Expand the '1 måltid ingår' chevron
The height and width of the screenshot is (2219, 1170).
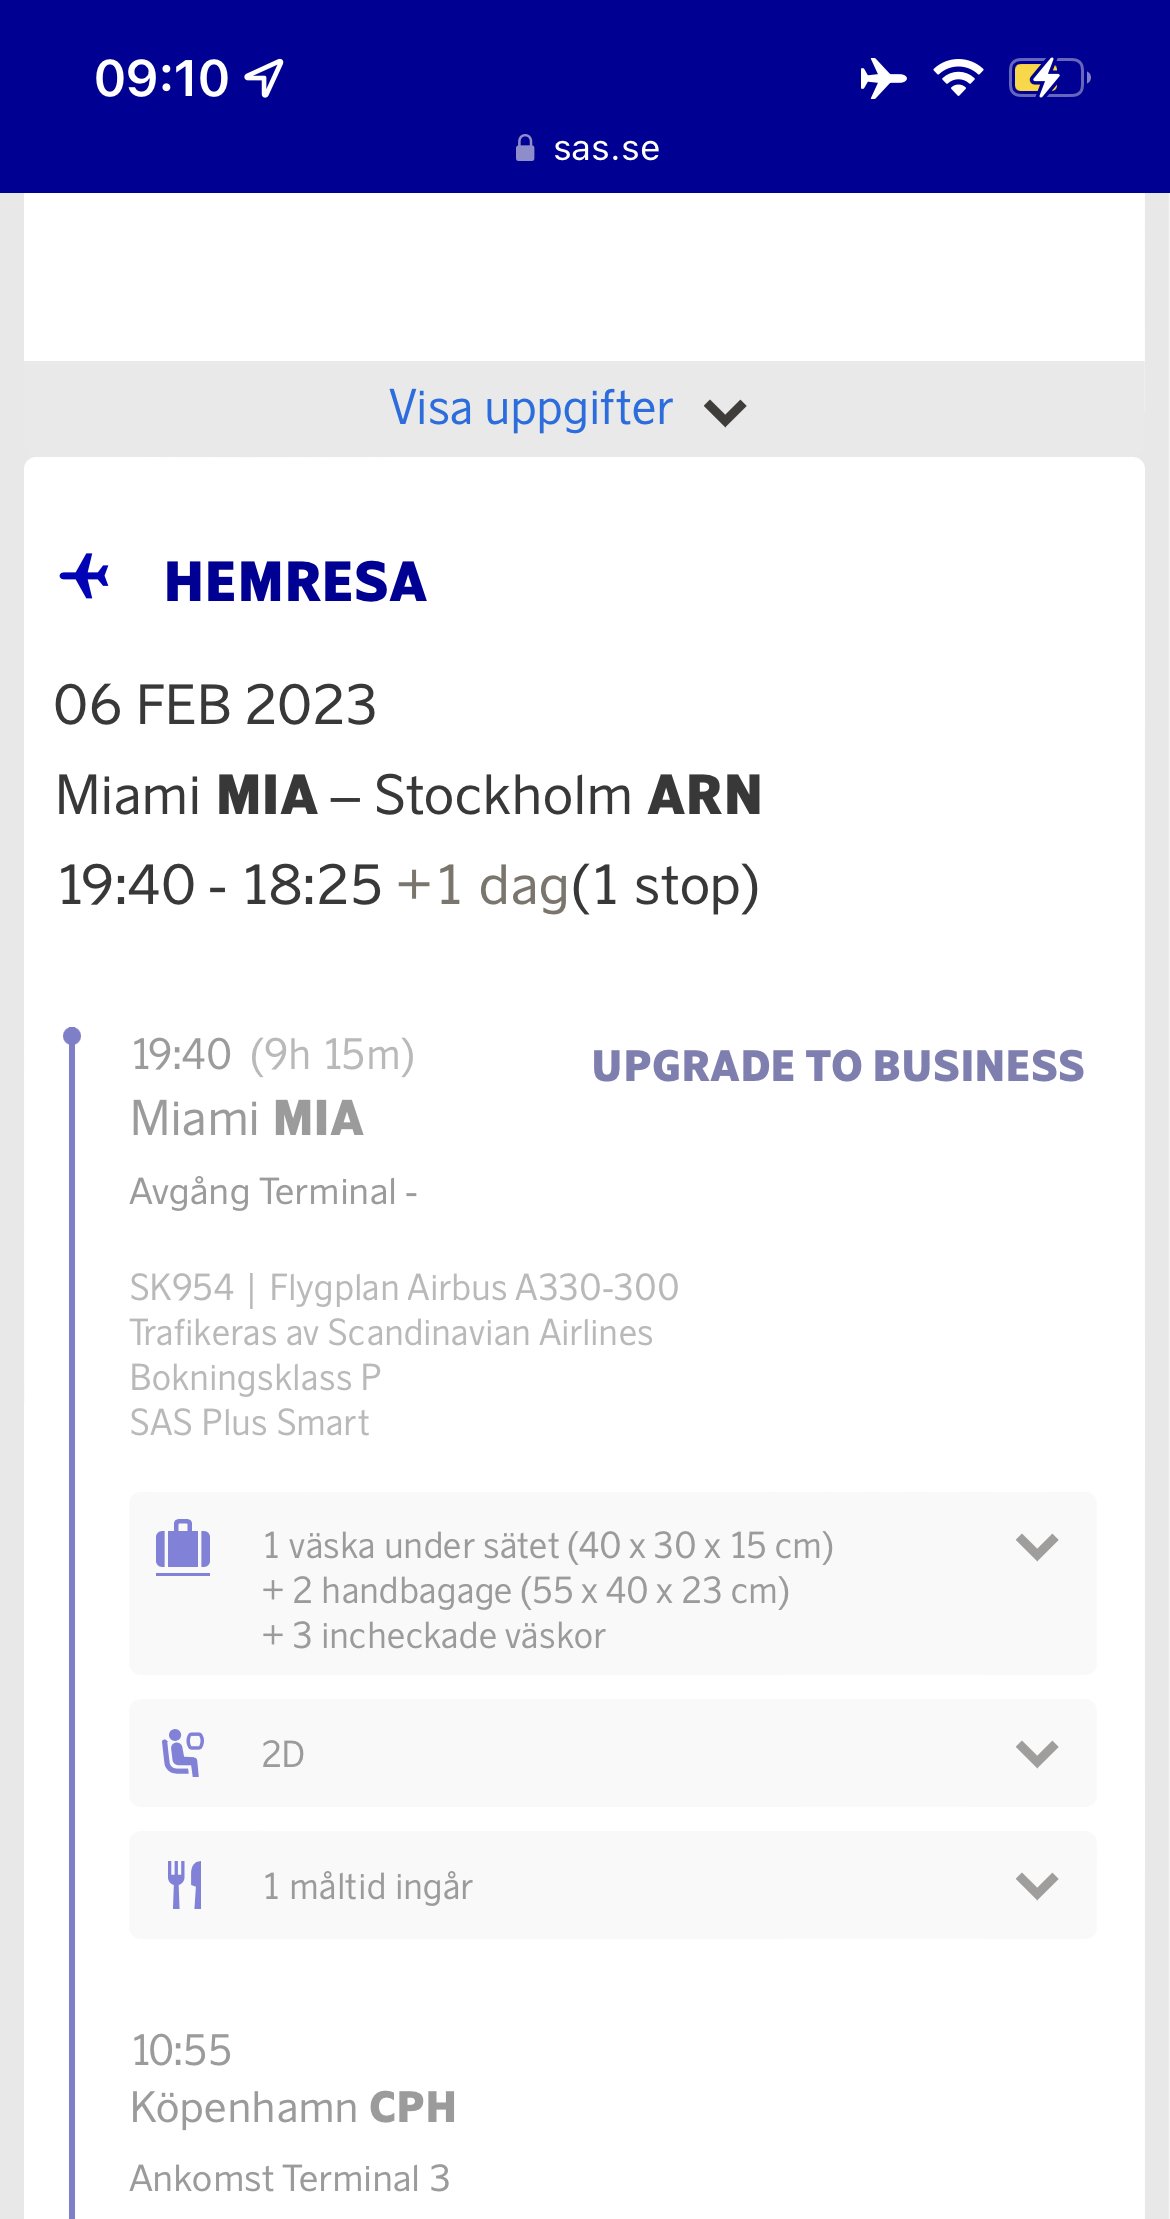pos(1036,1885)
